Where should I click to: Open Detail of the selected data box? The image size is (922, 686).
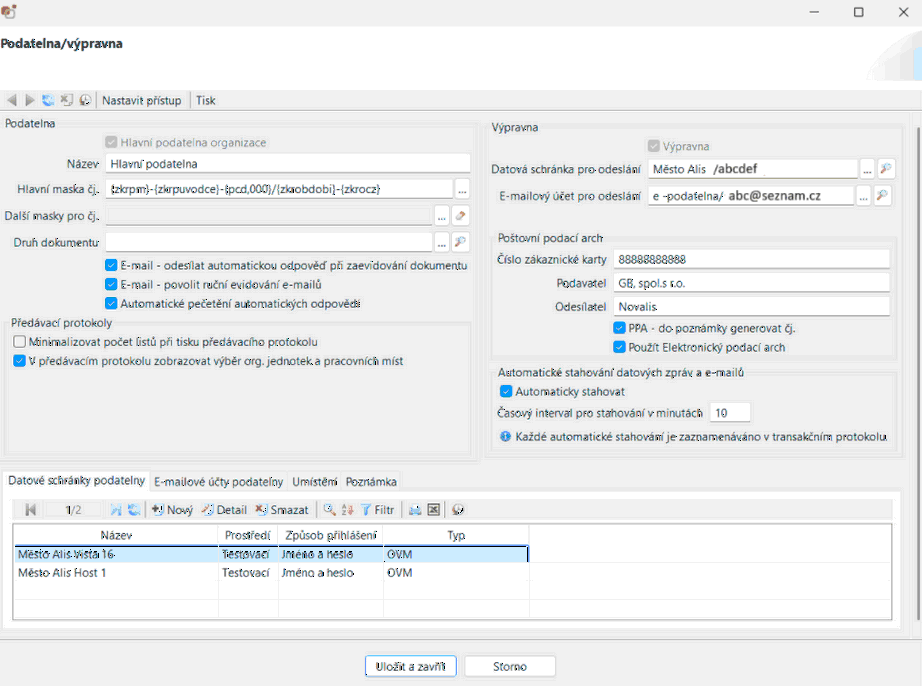pyautogui.click(x=224, y=510)
